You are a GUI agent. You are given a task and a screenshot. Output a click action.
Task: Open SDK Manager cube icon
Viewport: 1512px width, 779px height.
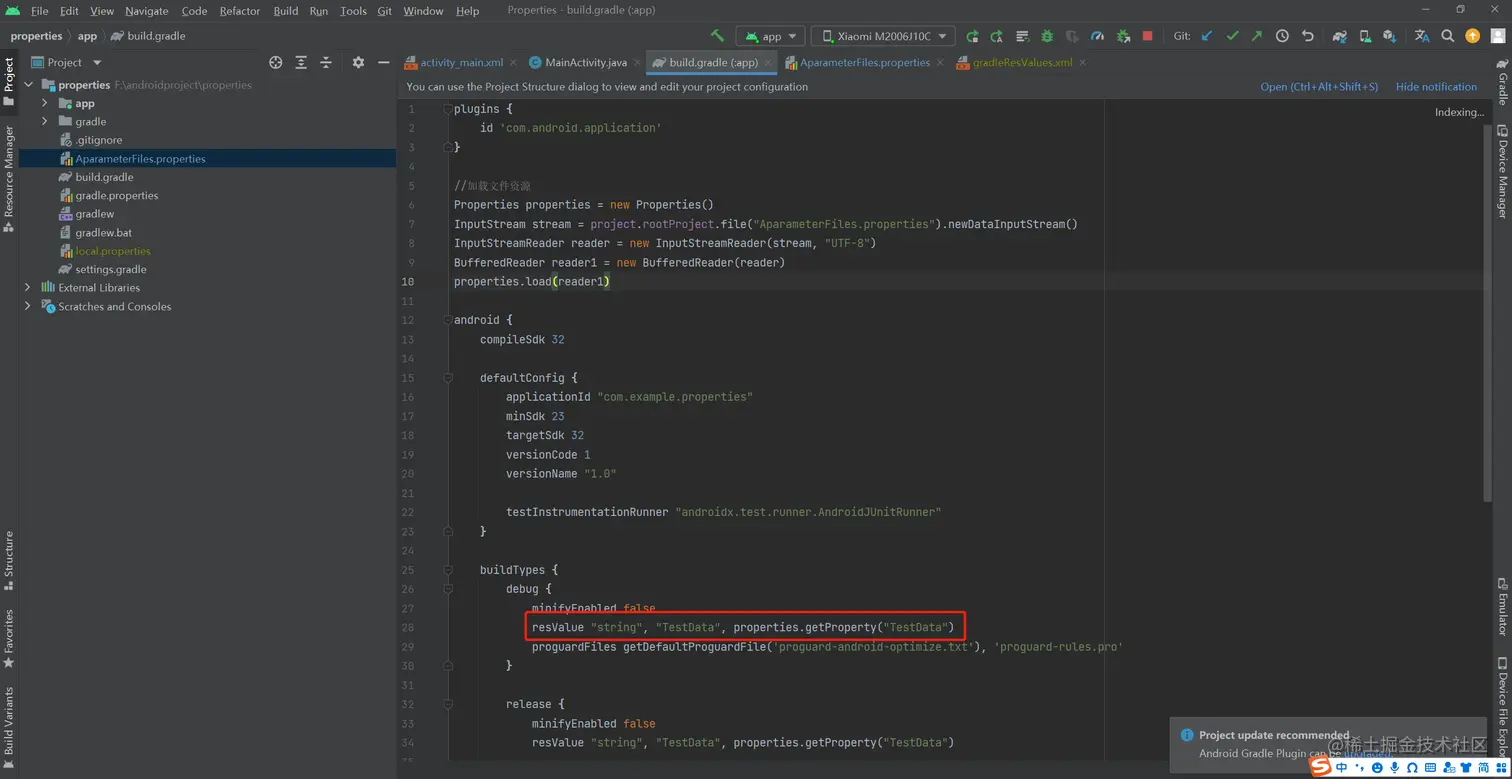[1389, 36]
